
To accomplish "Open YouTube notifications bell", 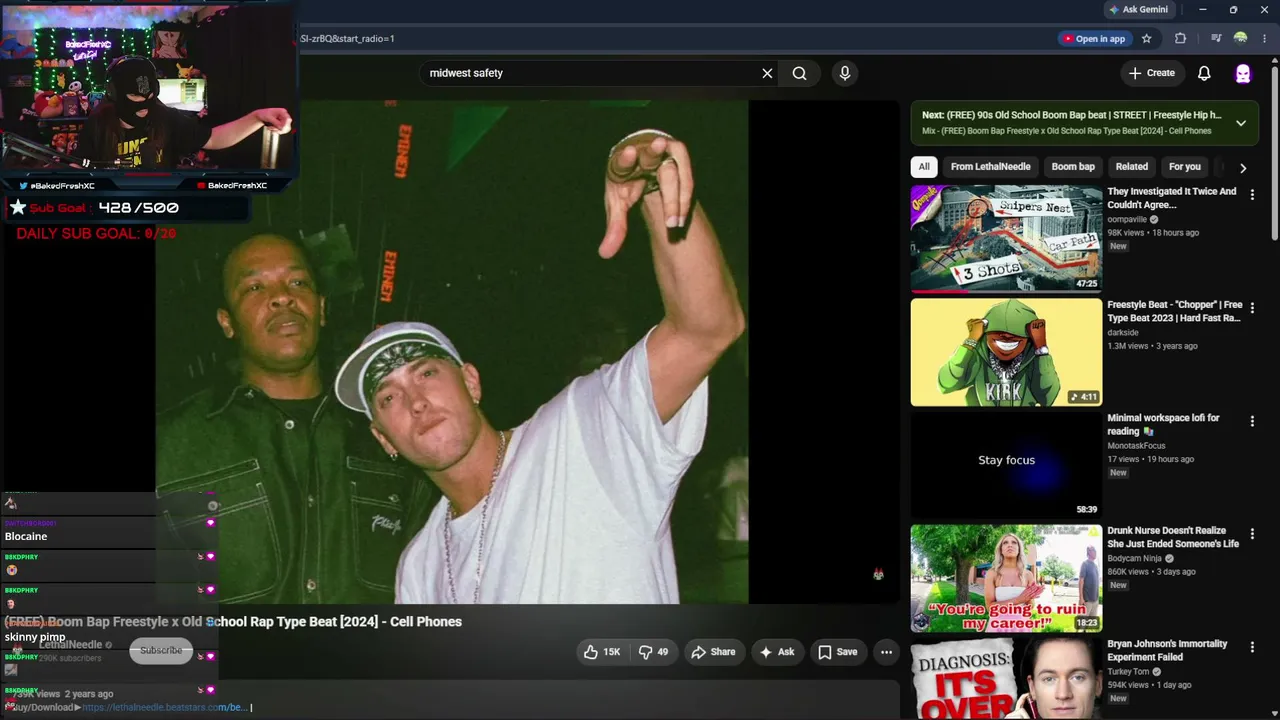I will (x=1204, y=73).
